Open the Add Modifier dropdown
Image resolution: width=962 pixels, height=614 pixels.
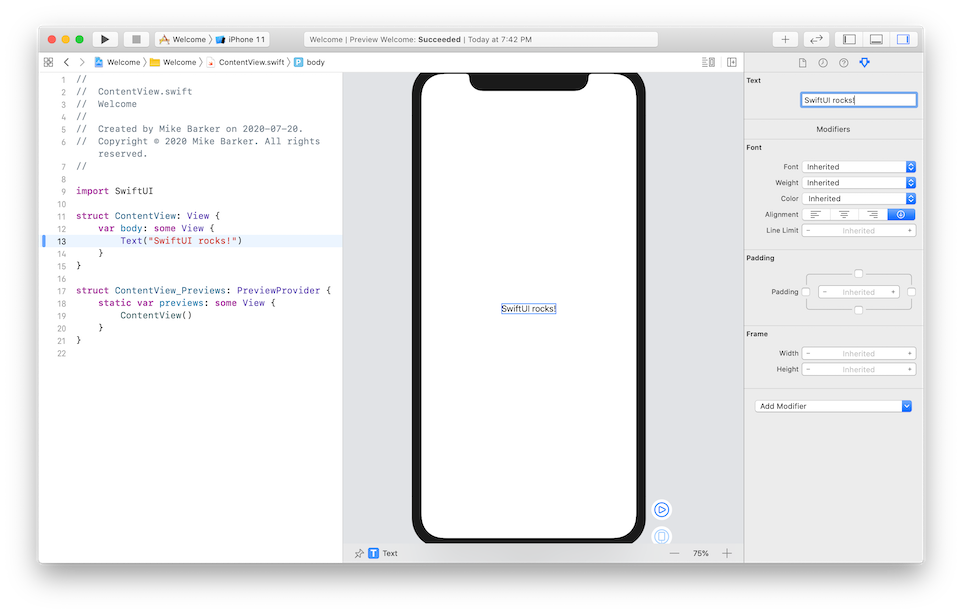833,406
